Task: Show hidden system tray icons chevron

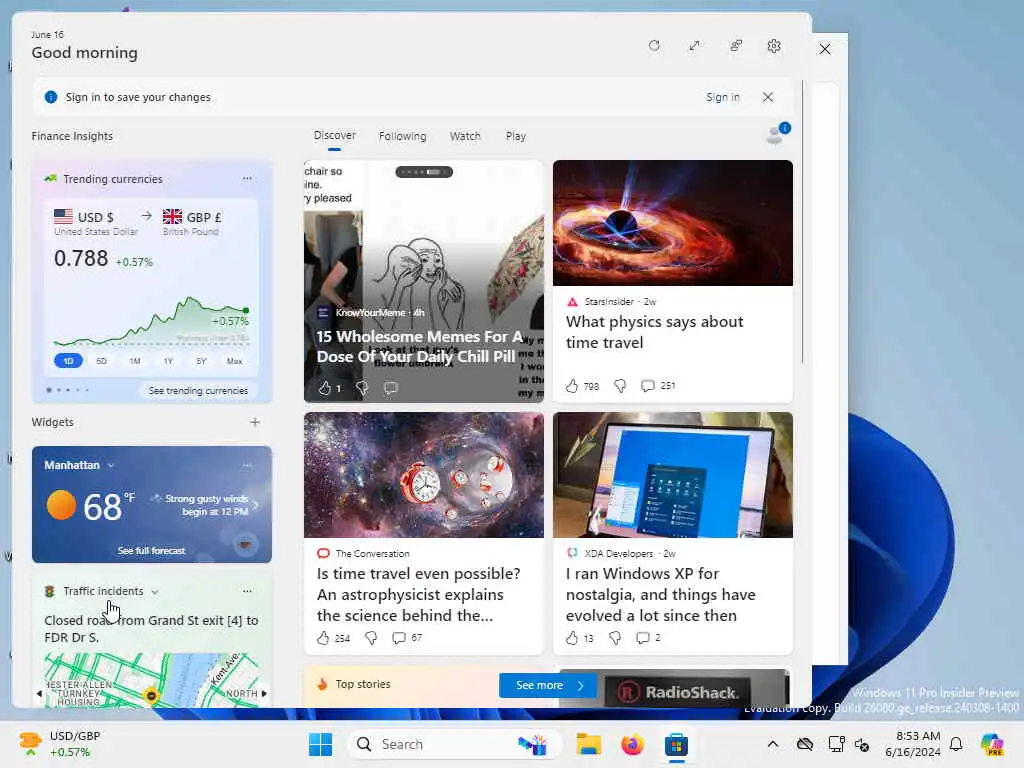Action: pyautogui.click(x=773, y=744)
